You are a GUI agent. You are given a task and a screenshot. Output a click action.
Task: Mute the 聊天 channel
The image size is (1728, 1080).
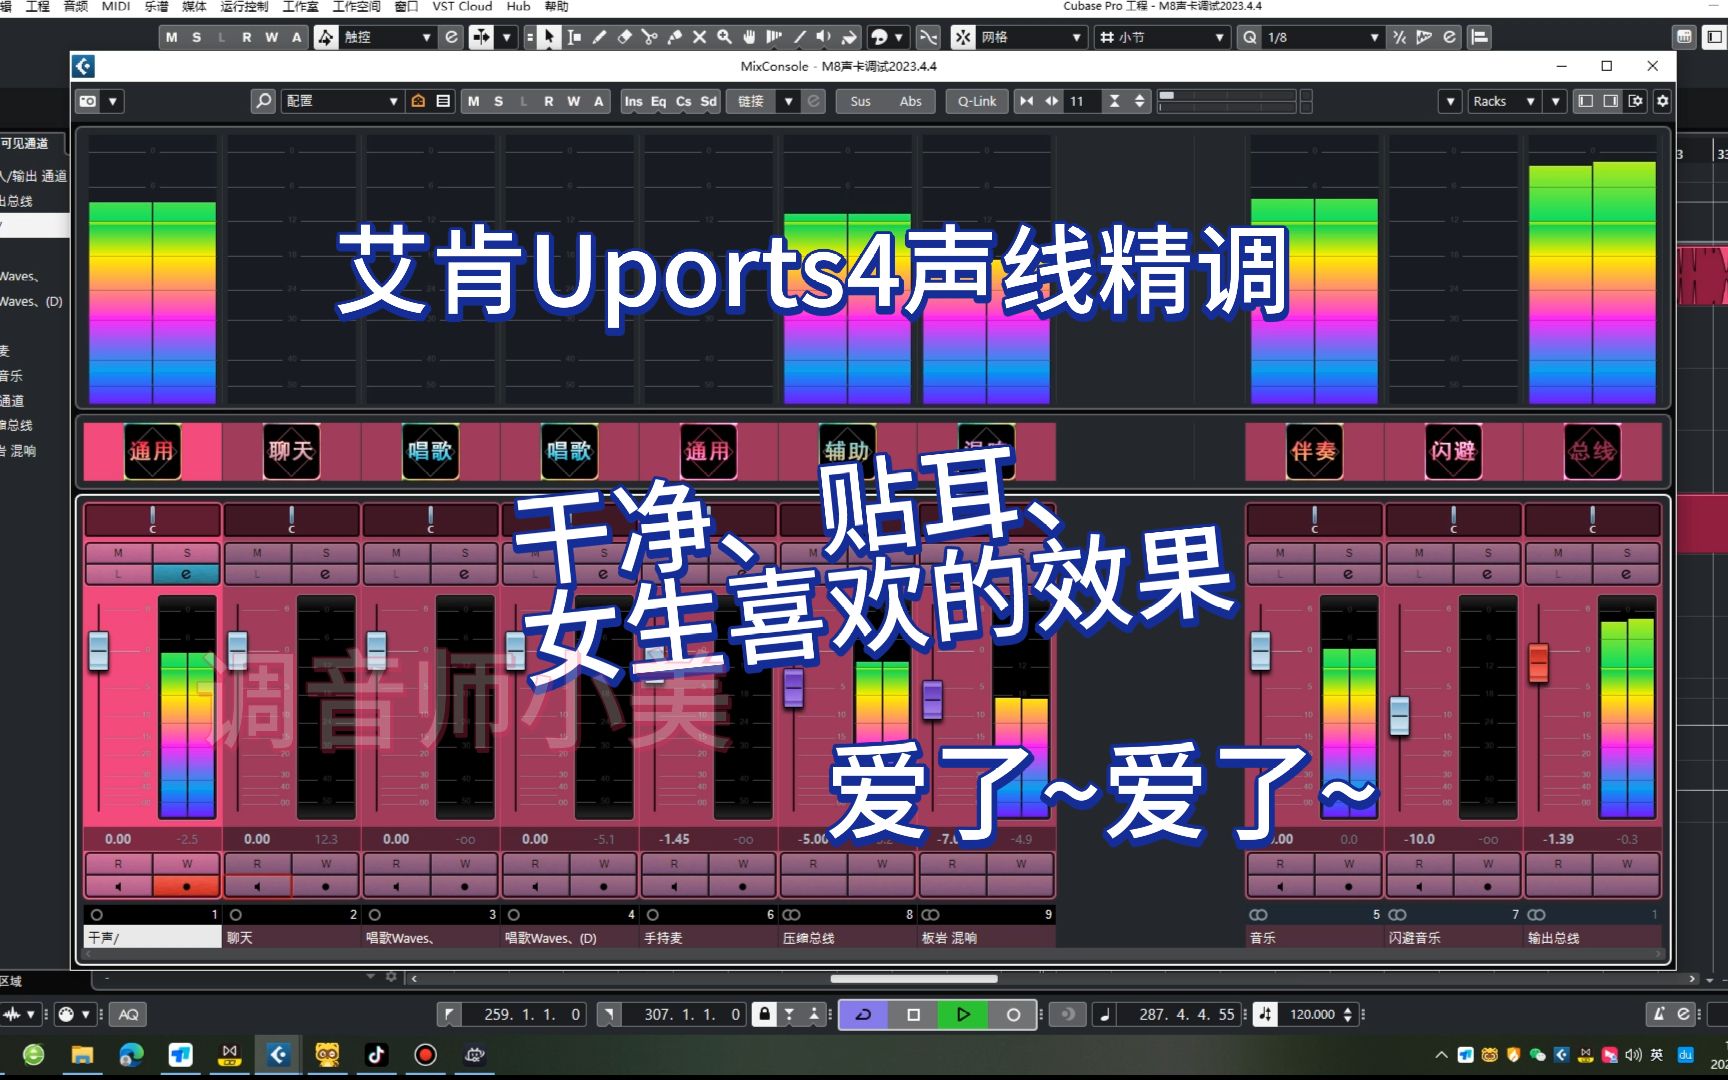256,553
